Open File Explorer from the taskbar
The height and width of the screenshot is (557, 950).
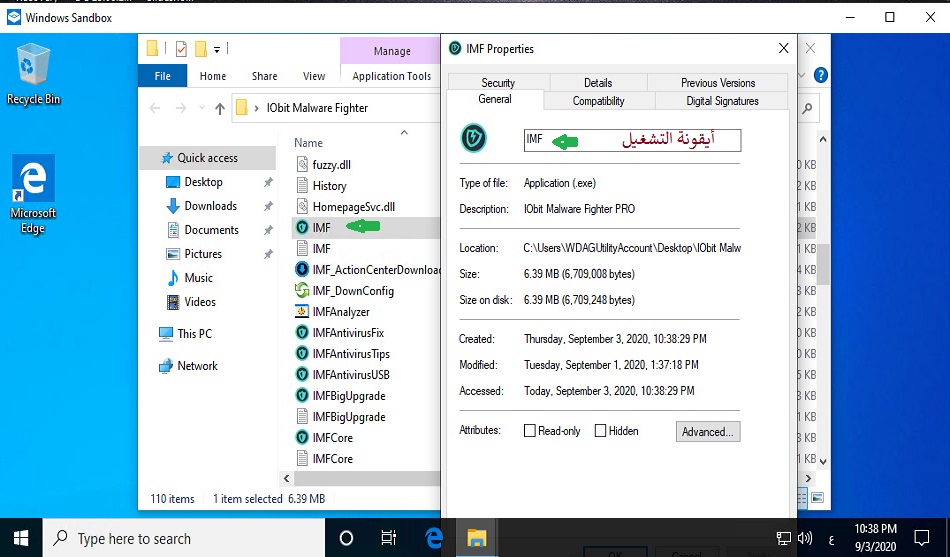[476, 538]
